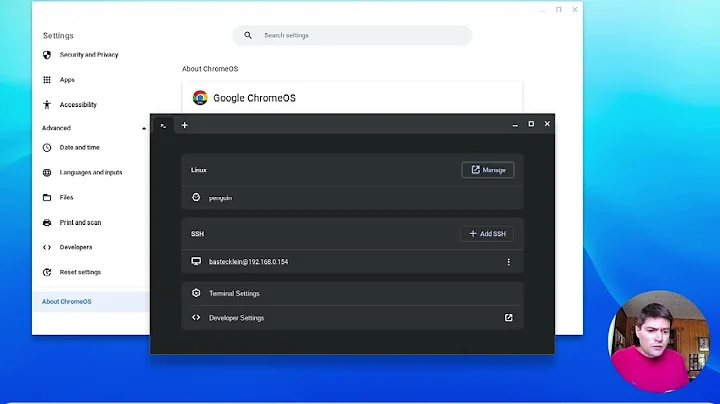Open Languages and inputs settings

click(x=91, y=173)
